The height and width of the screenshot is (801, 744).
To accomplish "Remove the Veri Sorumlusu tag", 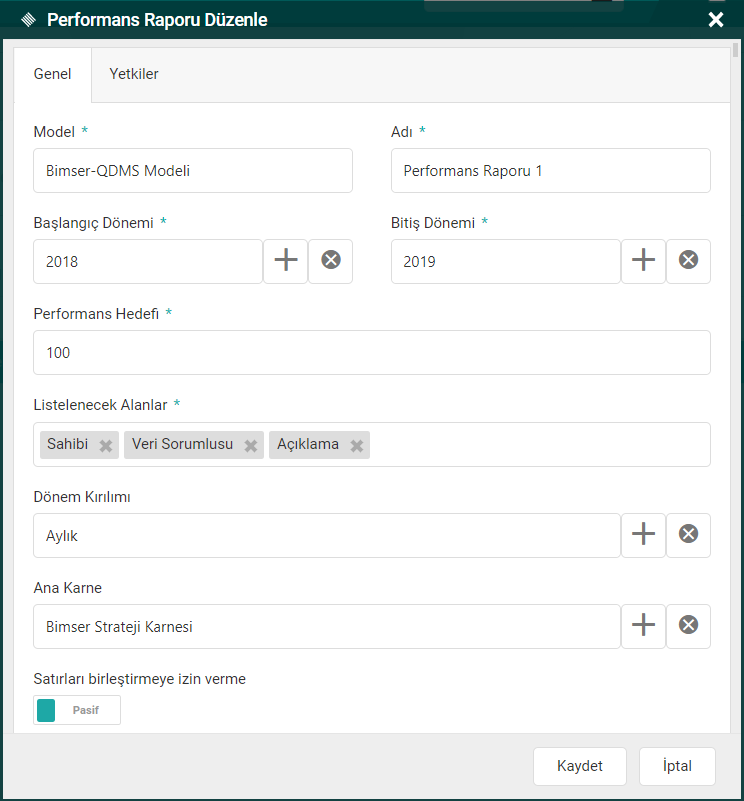I will (251, 446).
